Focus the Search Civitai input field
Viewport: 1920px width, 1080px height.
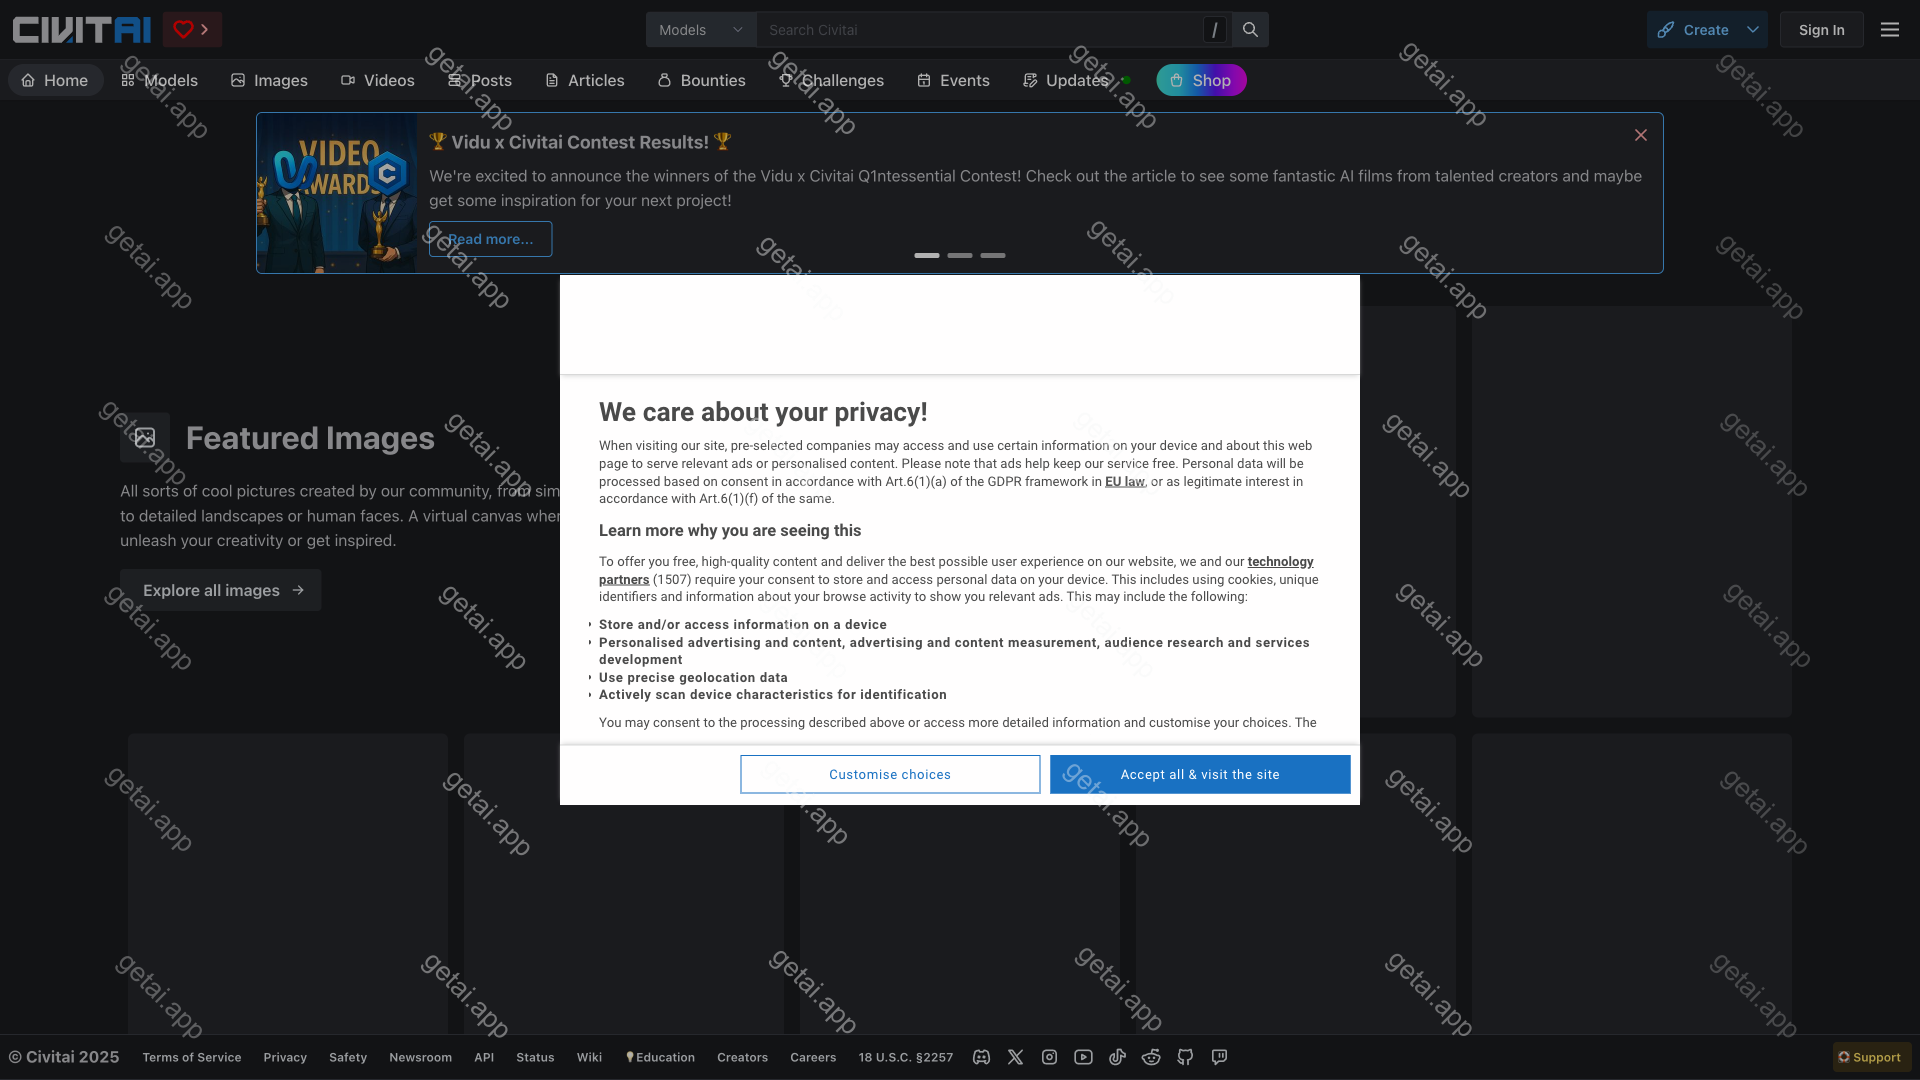(x=980, y=30)
